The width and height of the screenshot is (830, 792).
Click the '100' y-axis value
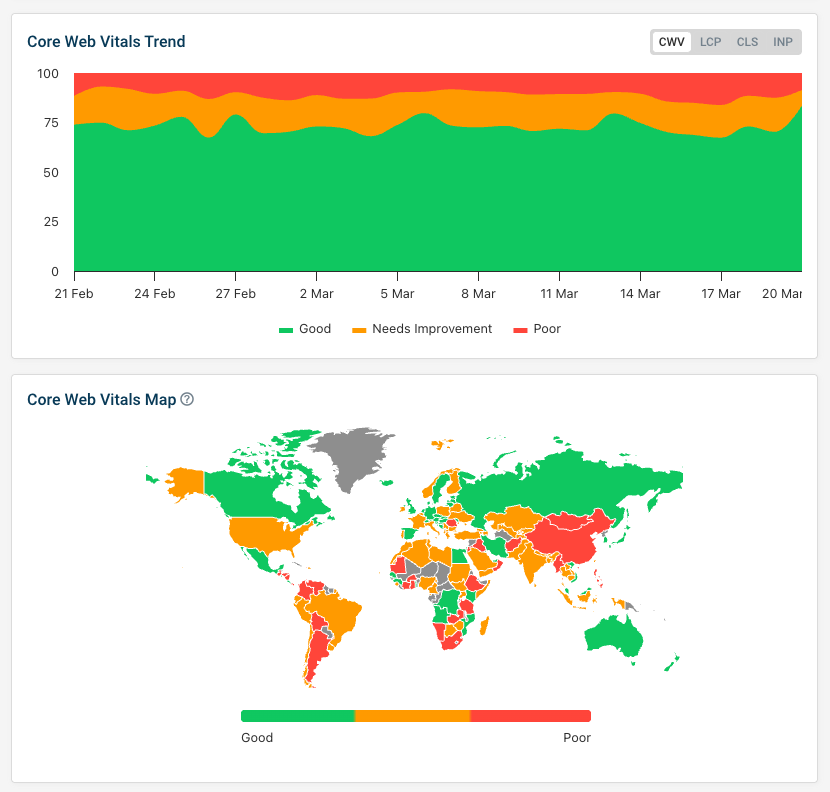tap(48, 74)
